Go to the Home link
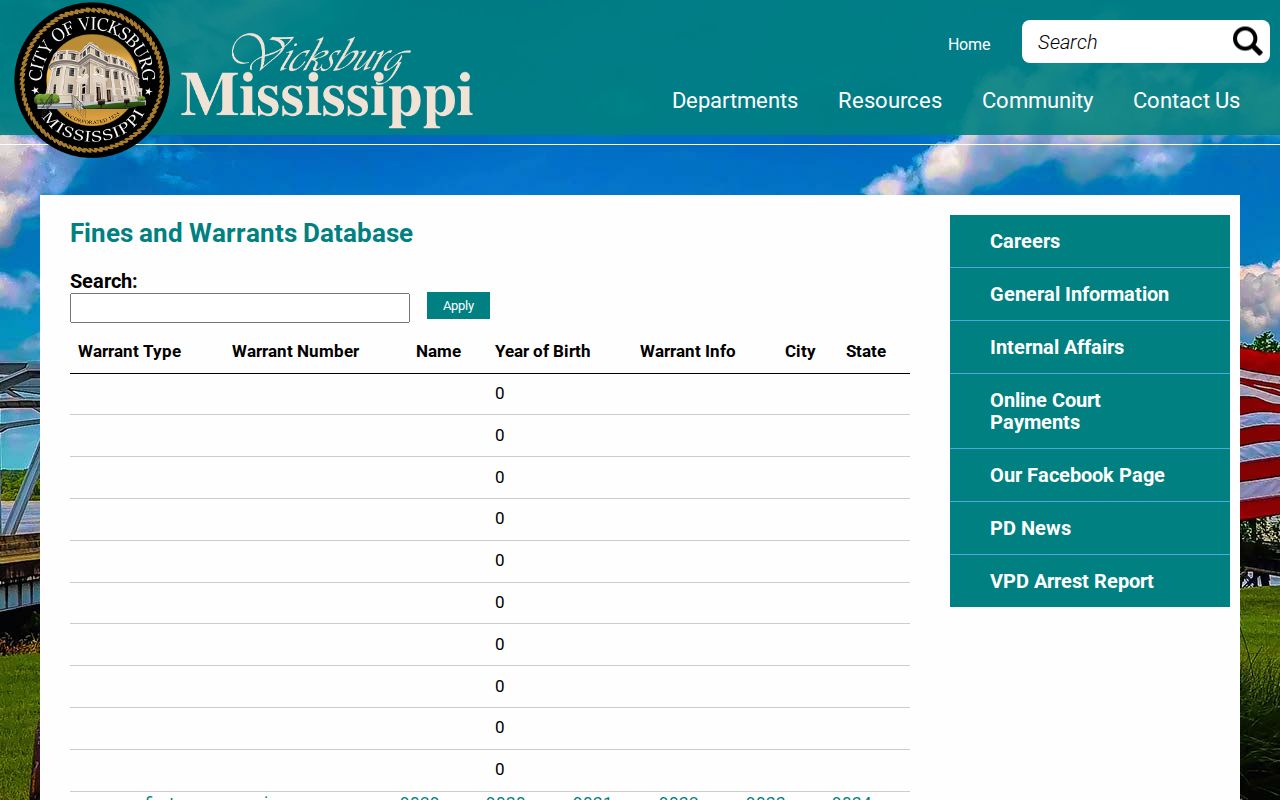The image size is (1280, 800). click(969, 44)
